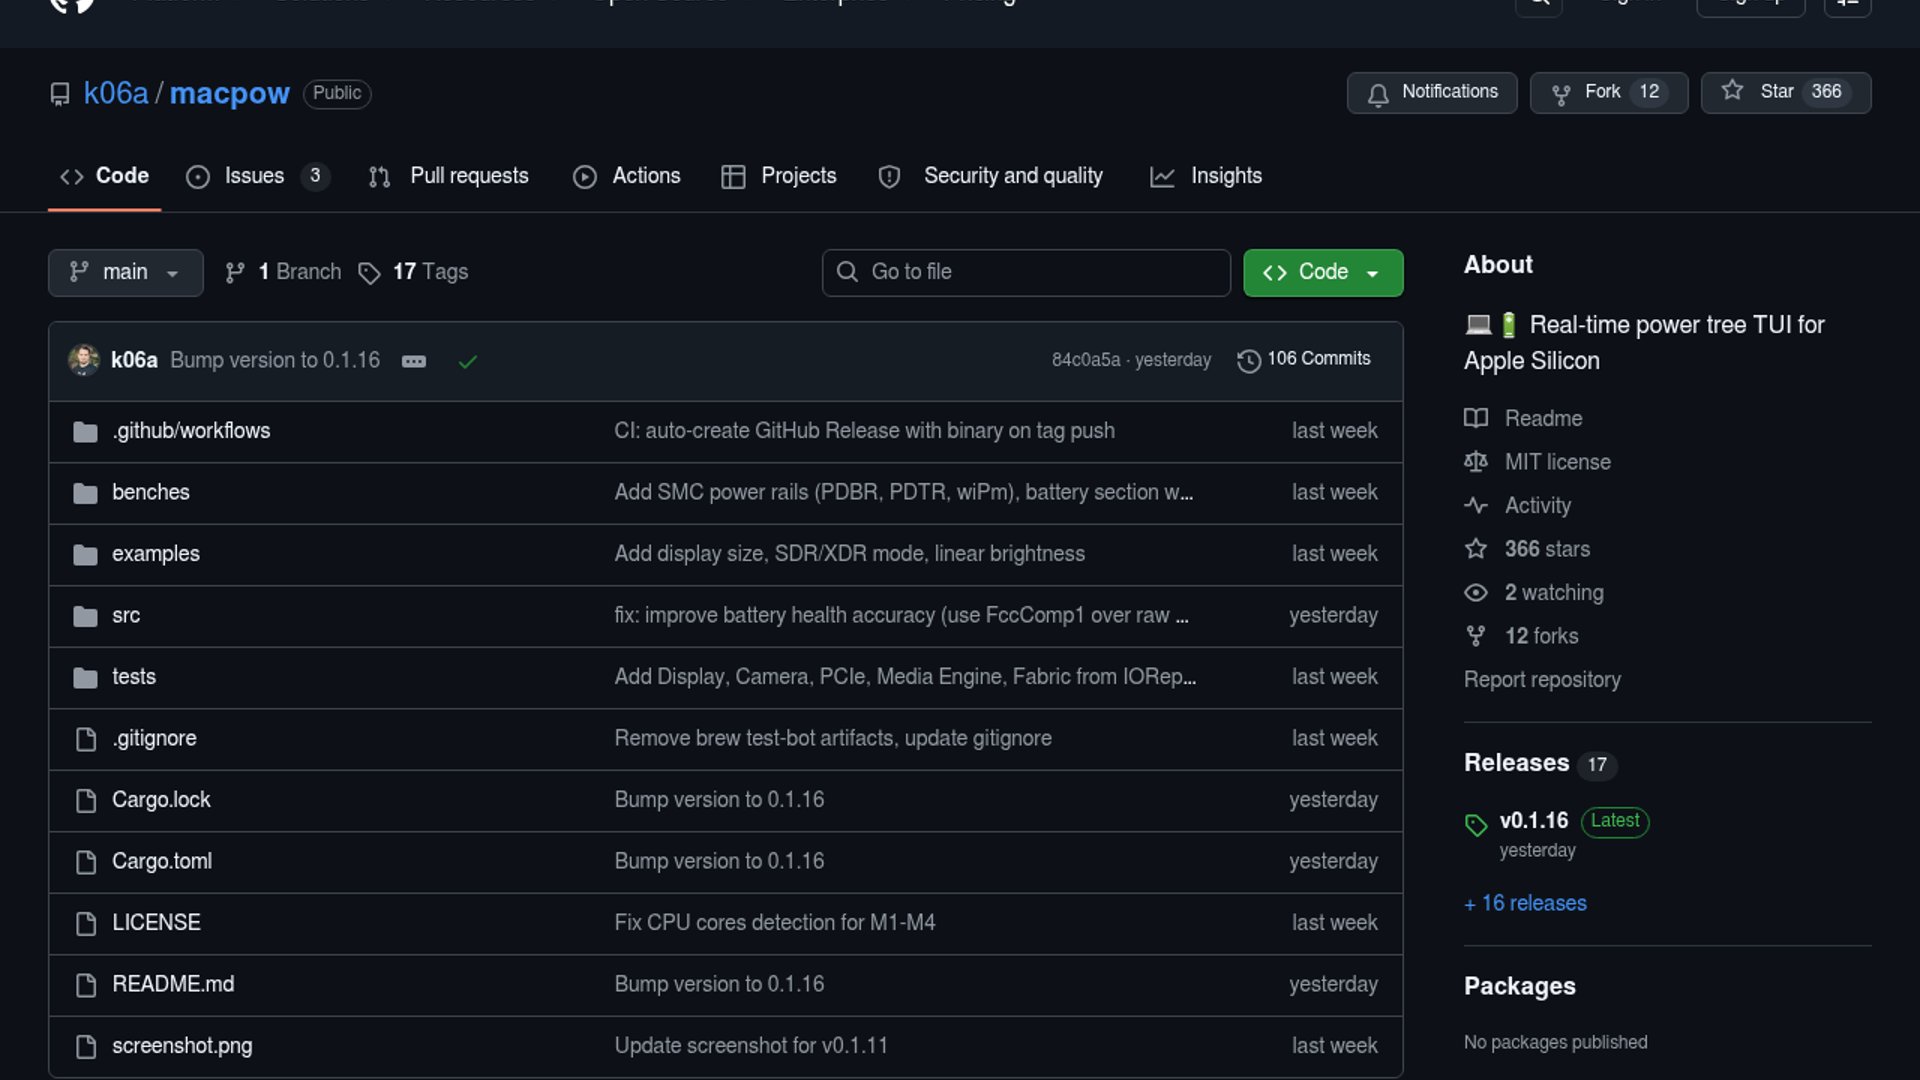The image size is (1920, 1080).
Task: Open the src folder
Action: click(x=126, y=616)
